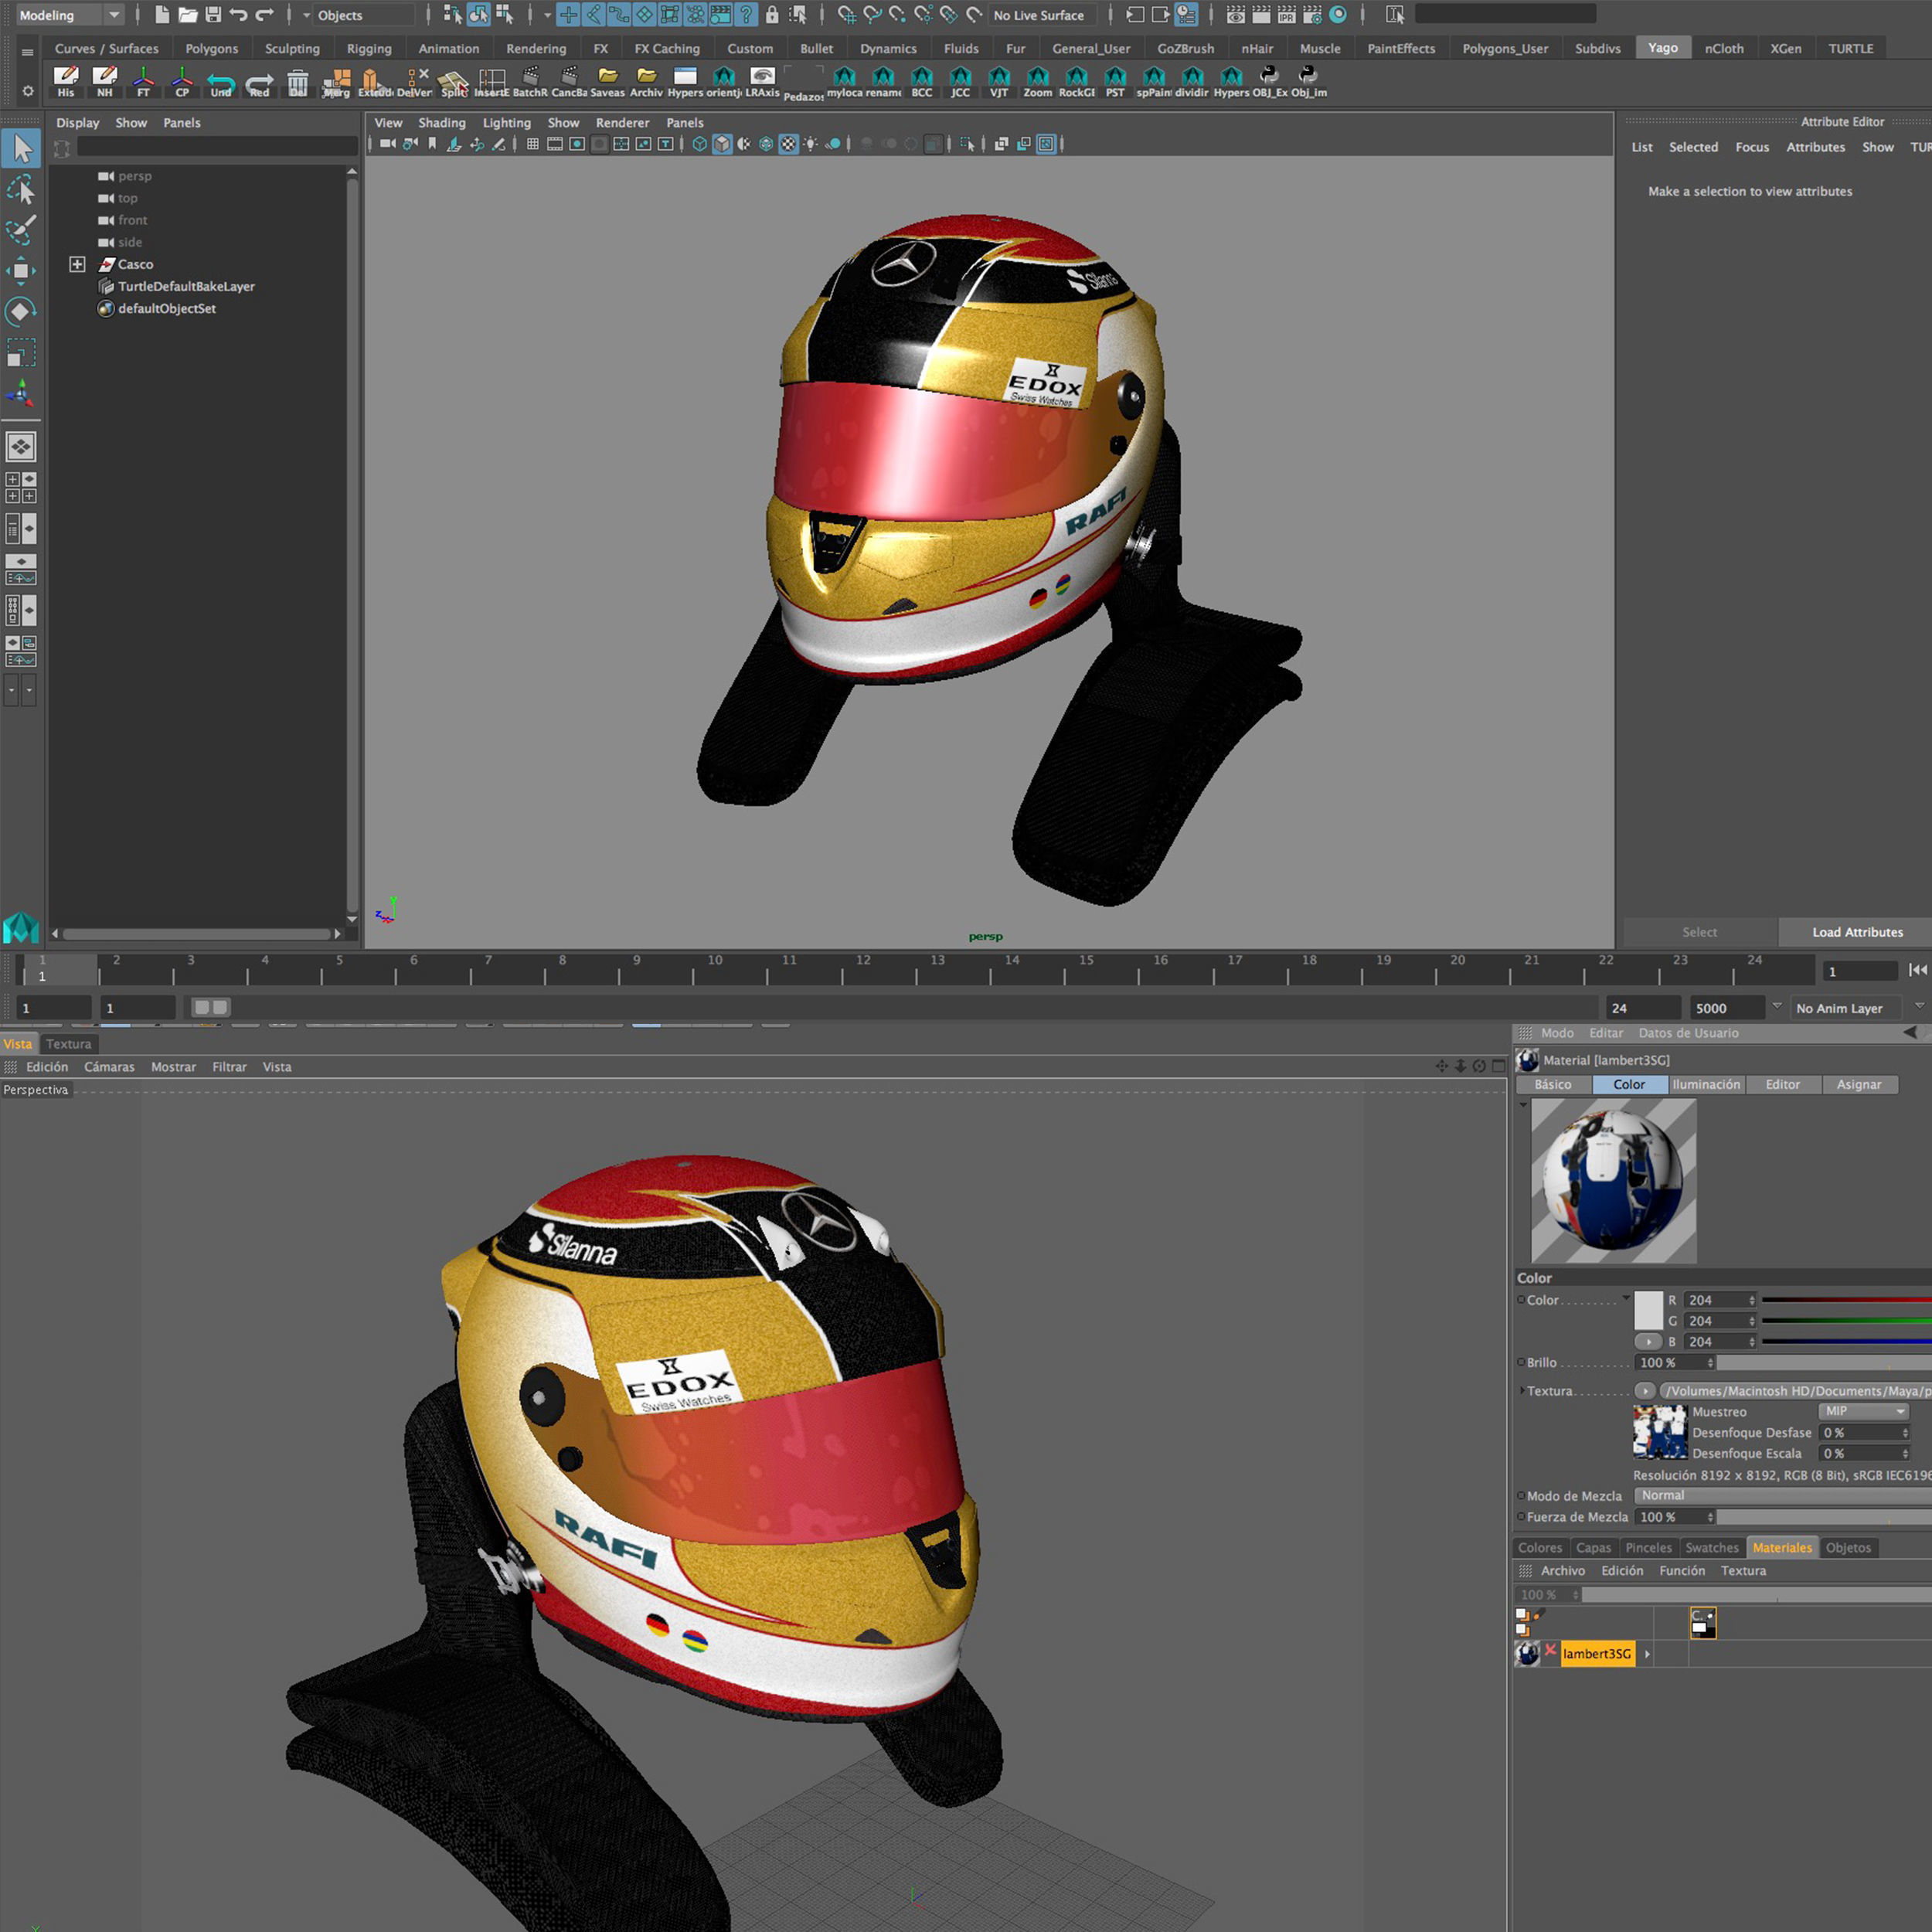Image resolution: width=1932 pixels, height=1932 pixels.
Task: Click the current frame field showing 1
Action: [1861, 971]
